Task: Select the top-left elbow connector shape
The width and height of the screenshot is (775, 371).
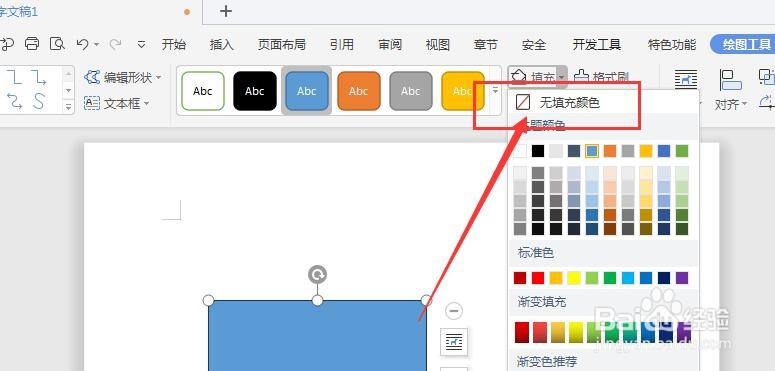Action: [x=14, y=77]
